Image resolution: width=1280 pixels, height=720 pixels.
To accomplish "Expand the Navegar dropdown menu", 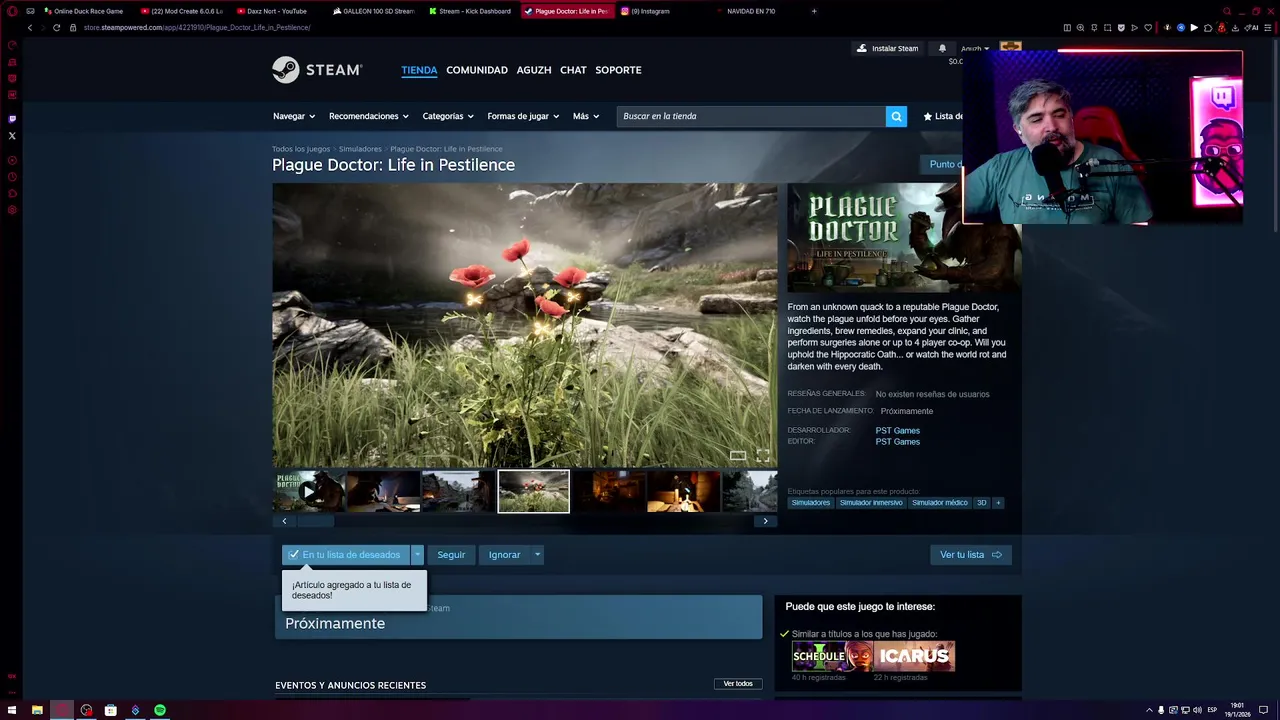I will pyautogui.click(x=294, y=116).
